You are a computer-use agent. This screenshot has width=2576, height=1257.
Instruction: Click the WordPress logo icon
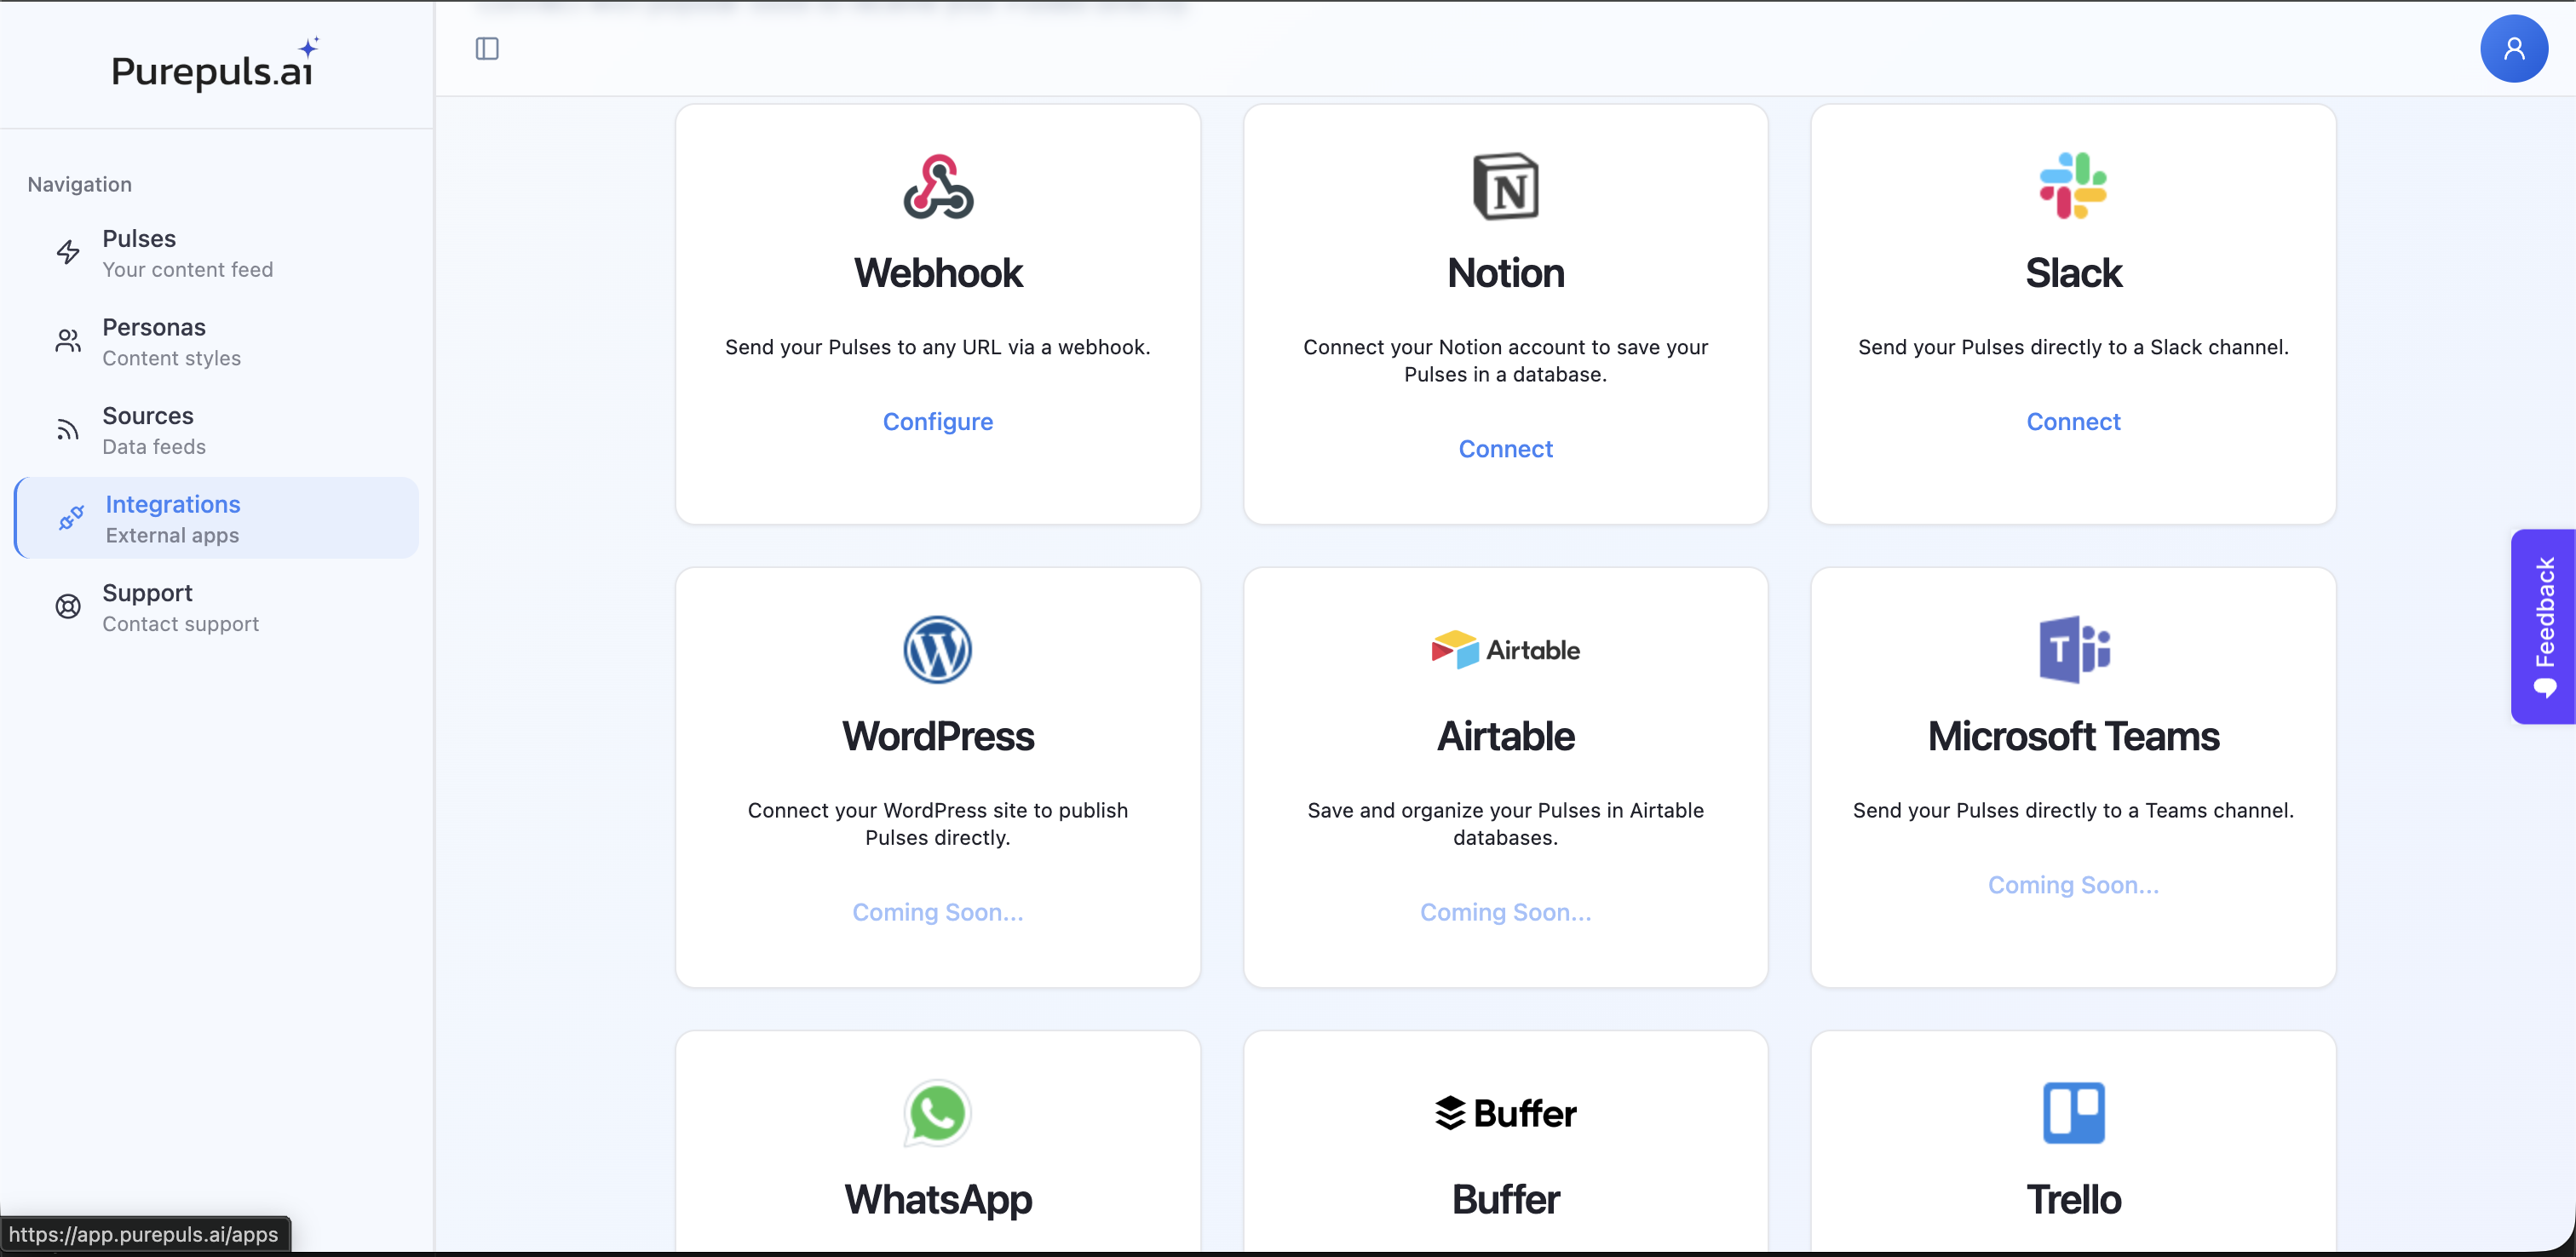coord(937,649)
